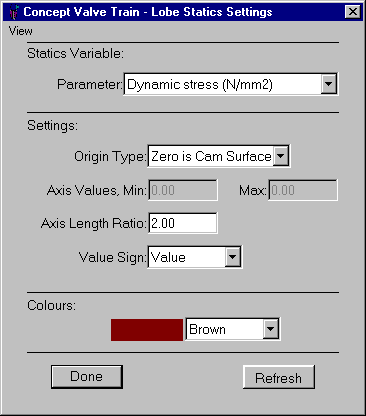Screen dimensions: 366x416
Task: Click the Statics Variable section label
Action: click(75, 53)
